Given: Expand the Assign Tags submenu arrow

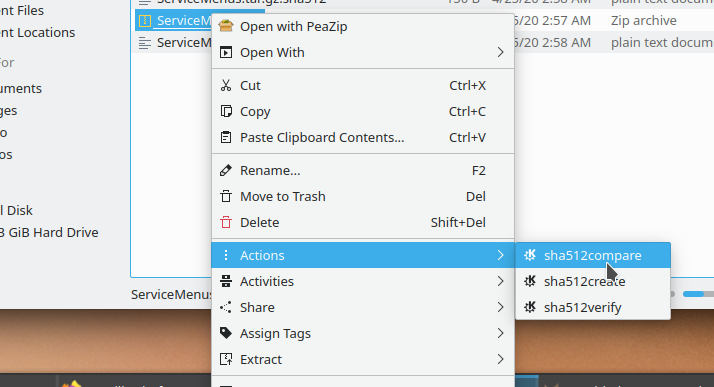Looking at the screenshot, I should pyautogui.click(x=500, y=333).
